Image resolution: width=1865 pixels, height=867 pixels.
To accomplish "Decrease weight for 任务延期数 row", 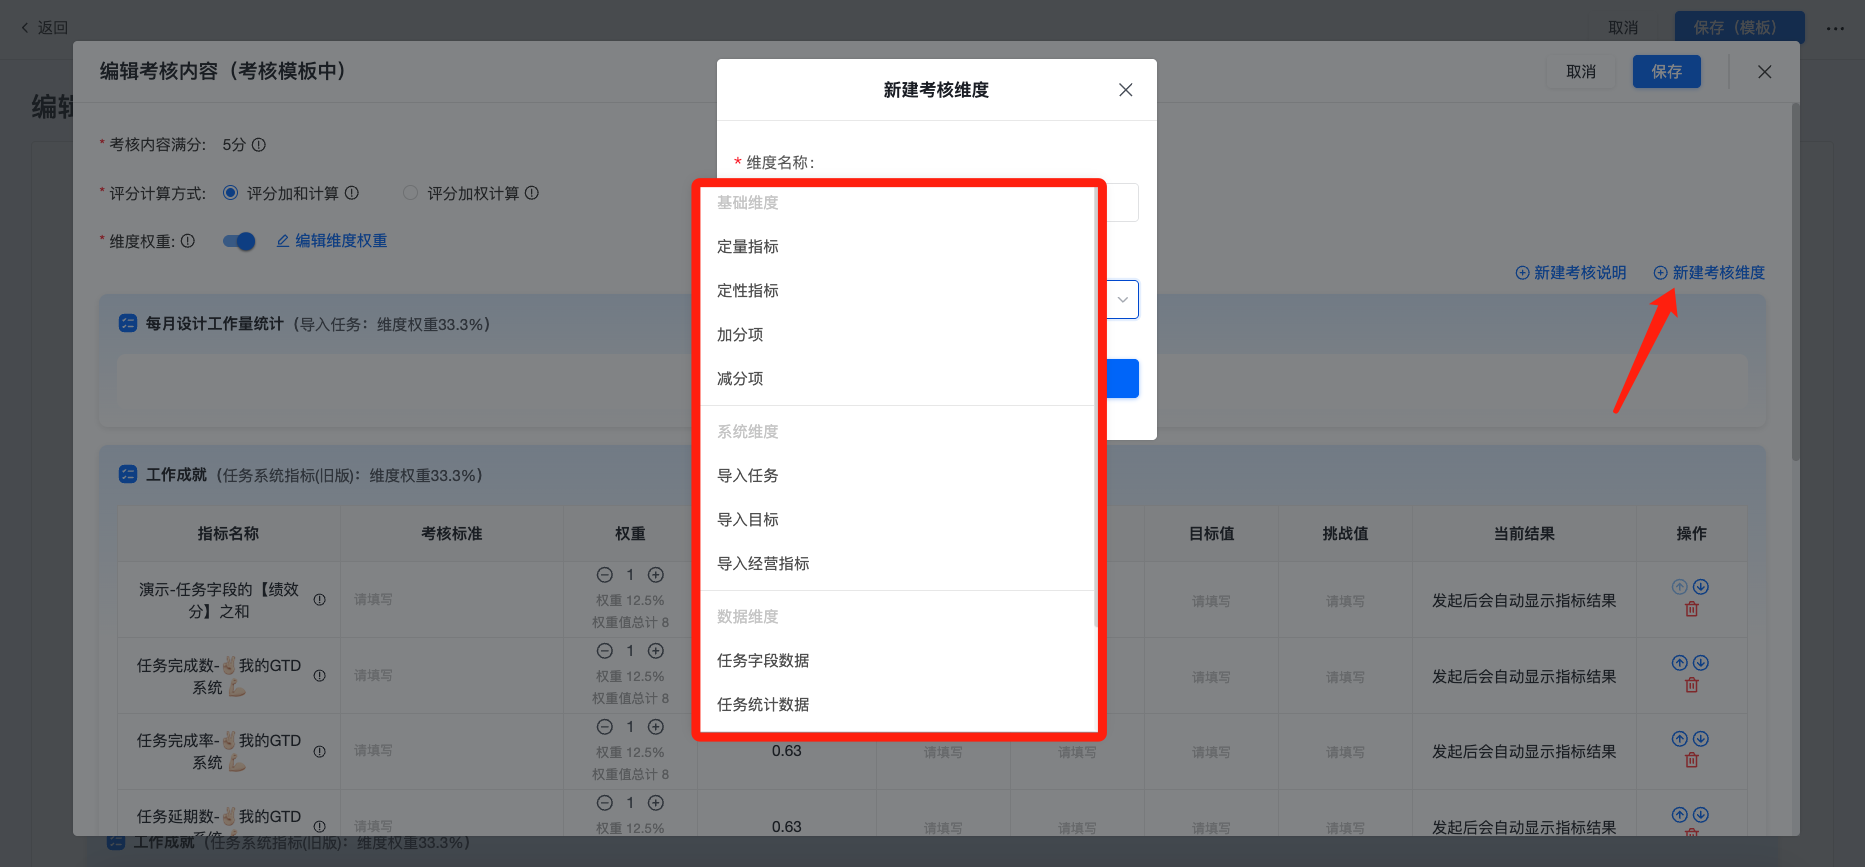I will (604, 803).
